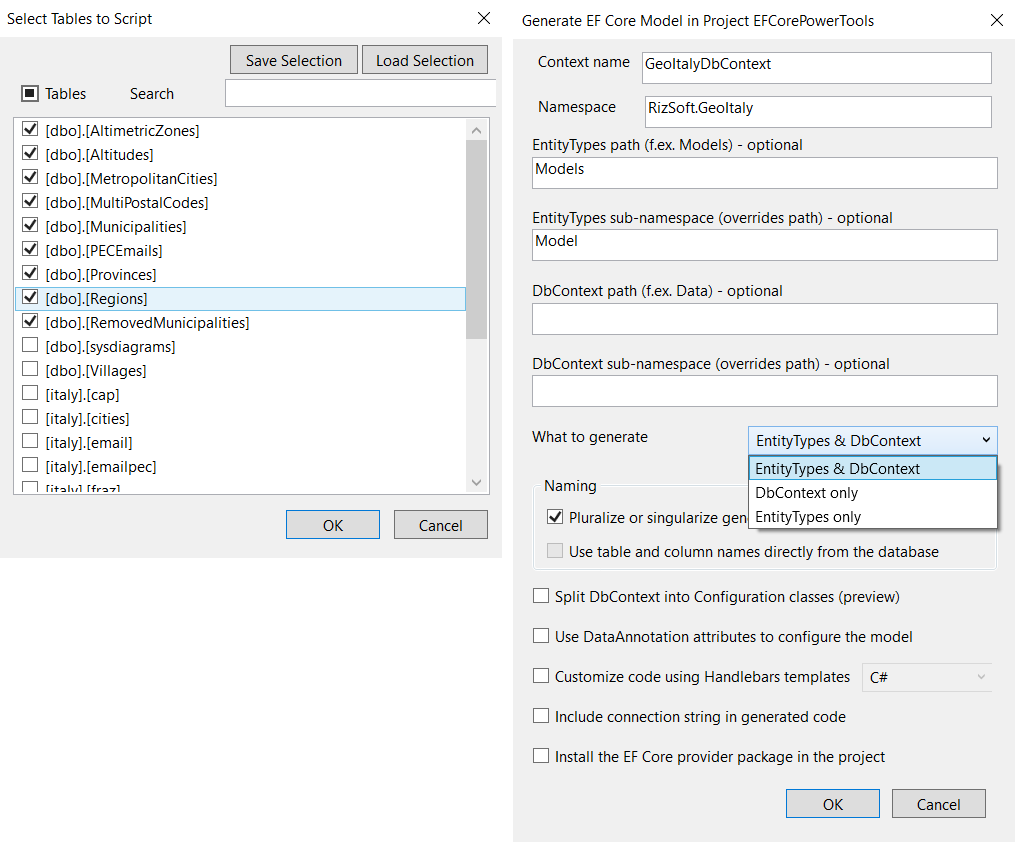The image size is (1016, 845).
Task: Enable Use DataAnnotation attributes option
Action: (540, 636)
